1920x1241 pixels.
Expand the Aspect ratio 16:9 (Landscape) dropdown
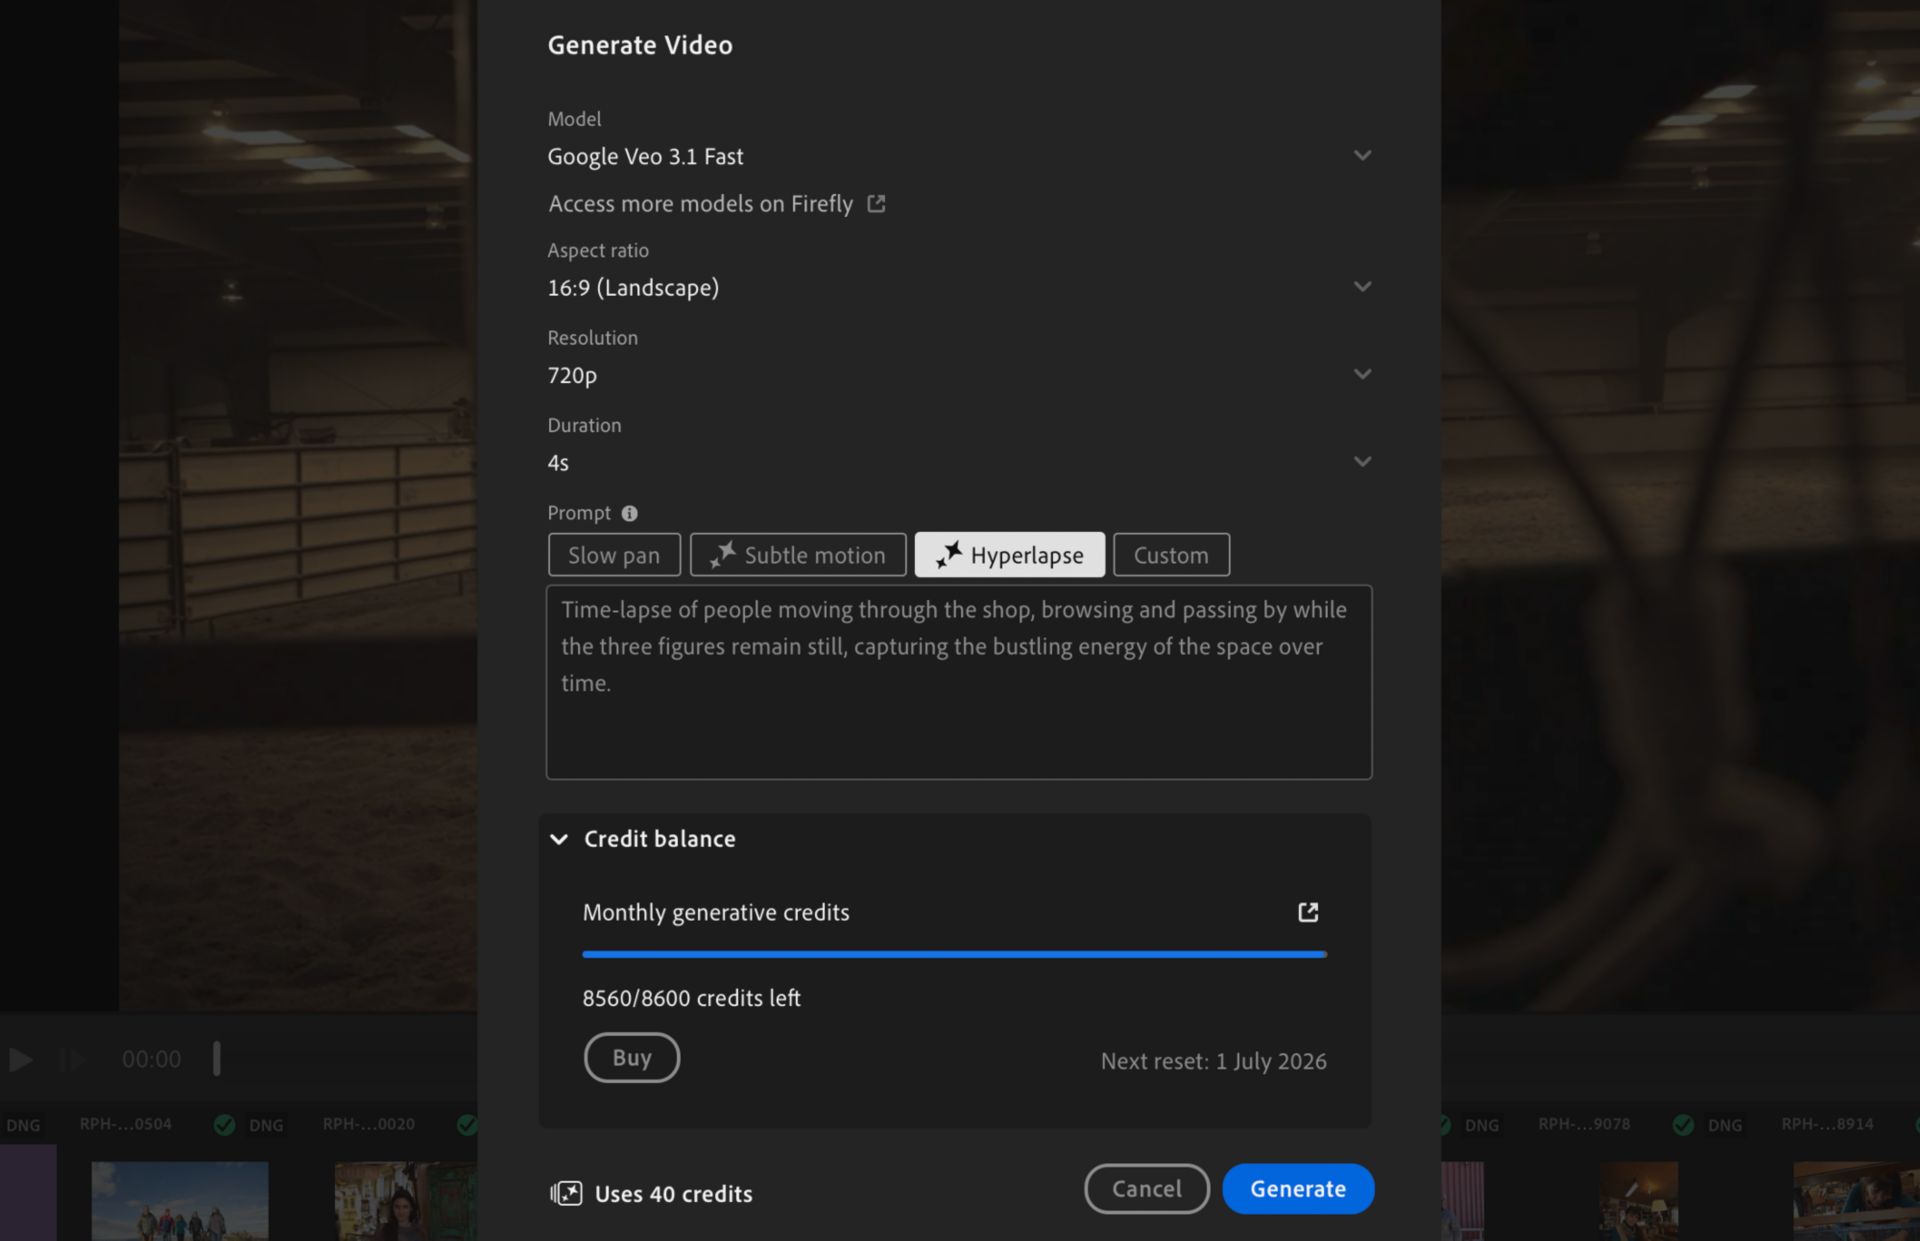tap(959, 288)
